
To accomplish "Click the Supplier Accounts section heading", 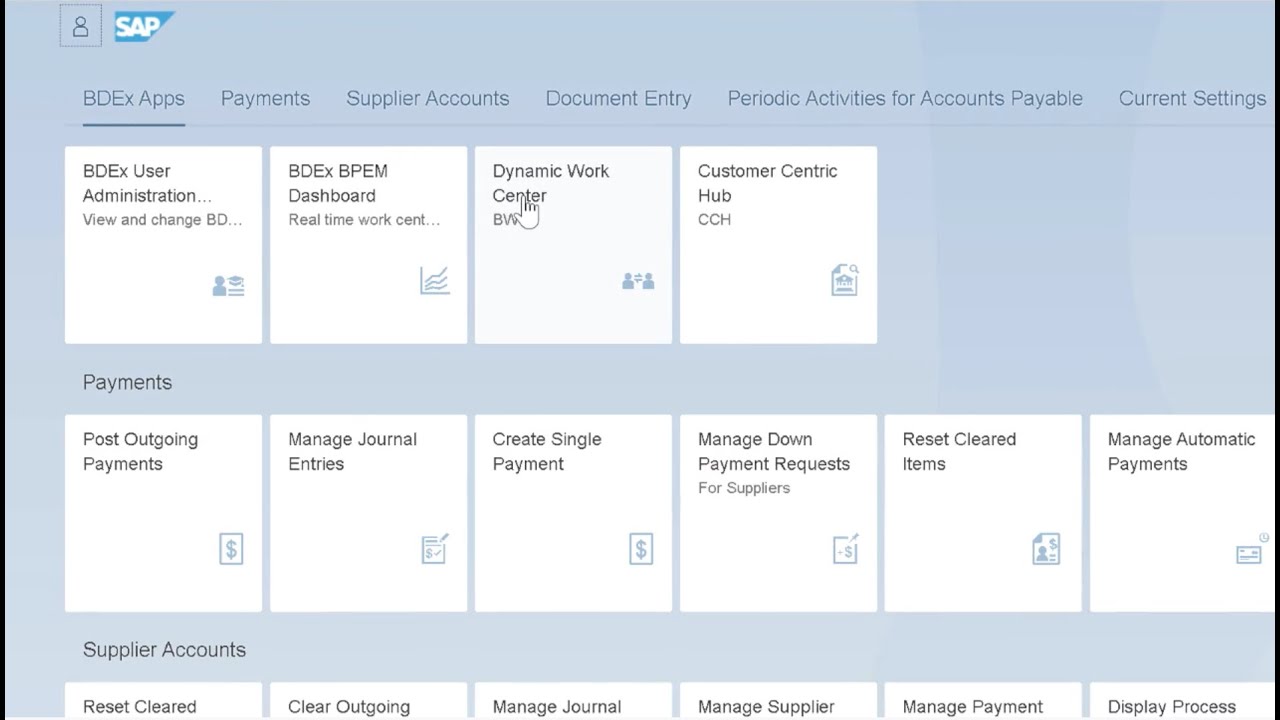I will pos(164,650).
